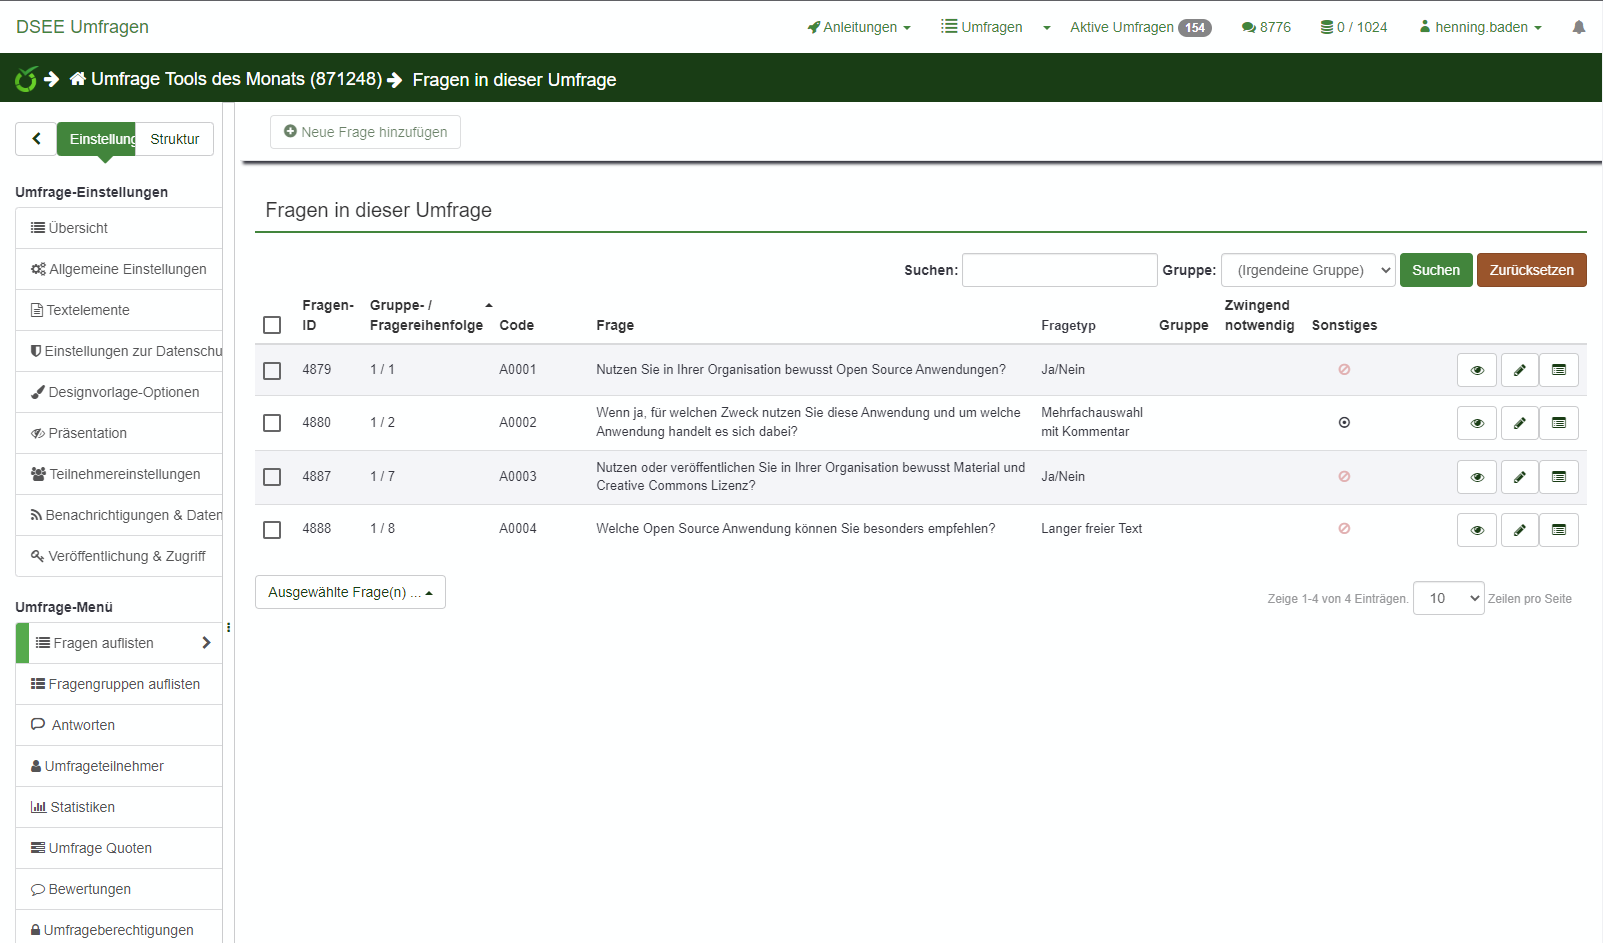Viewport: 1603px width, 943px height.
Task: Preview question A0001 via the eye icon
Action: (x=1476, y=369)
